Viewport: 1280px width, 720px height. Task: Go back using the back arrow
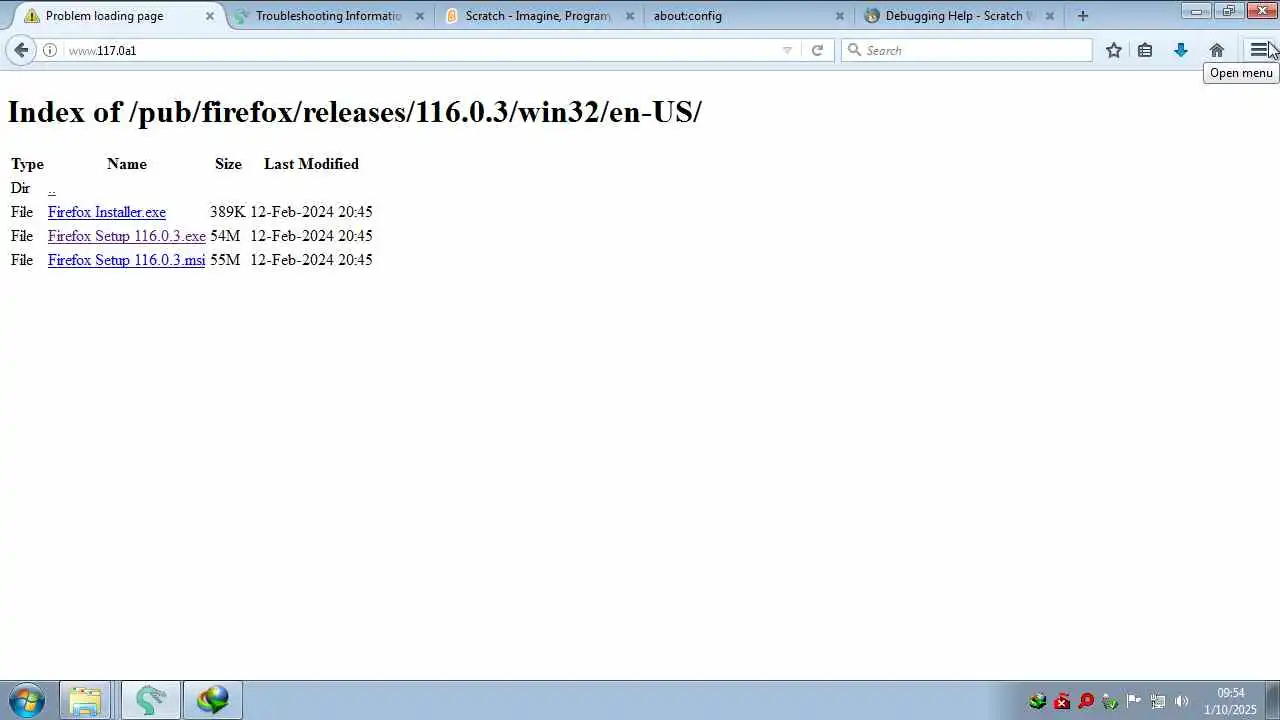click(x=21, y=50)
